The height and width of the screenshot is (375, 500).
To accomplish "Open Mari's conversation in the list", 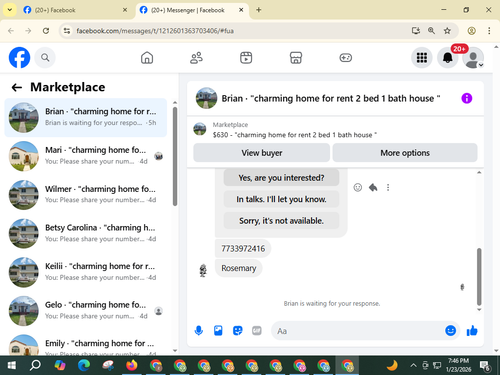I will (x=86, y=156).
